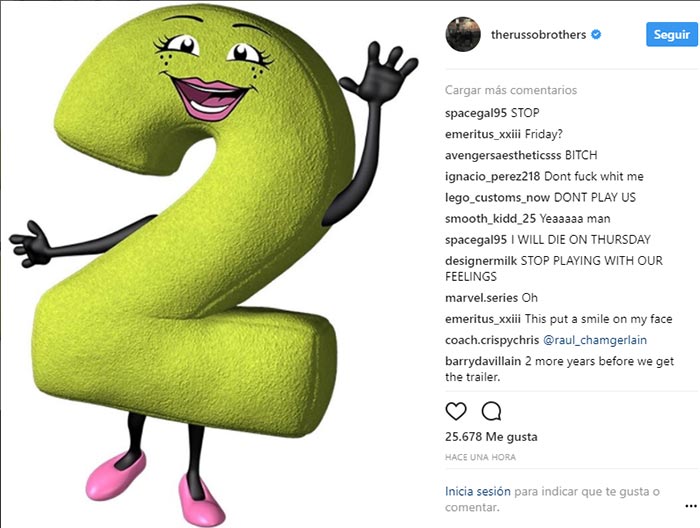700x528 pixels.
Task: Open the HACE UNA HORA timestamp
Action: tap(480, 457)
